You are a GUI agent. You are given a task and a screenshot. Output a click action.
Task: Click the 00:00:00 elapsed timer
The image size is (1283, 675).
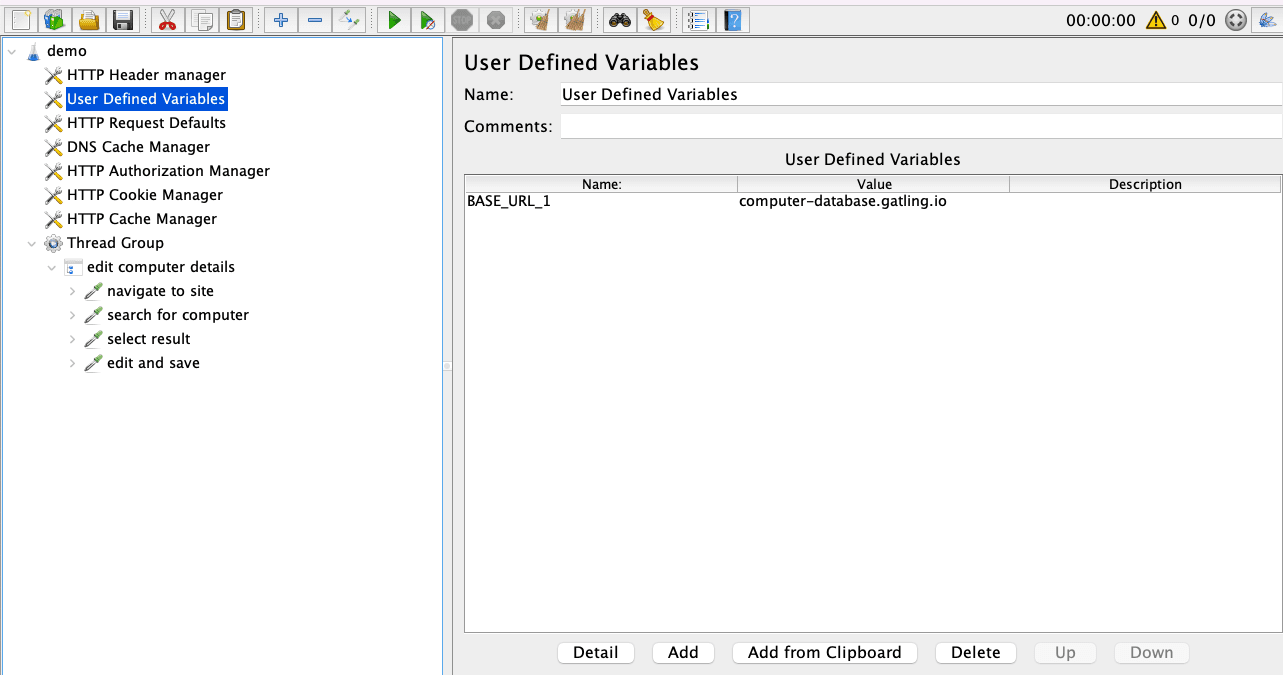tap(1101, 20)
